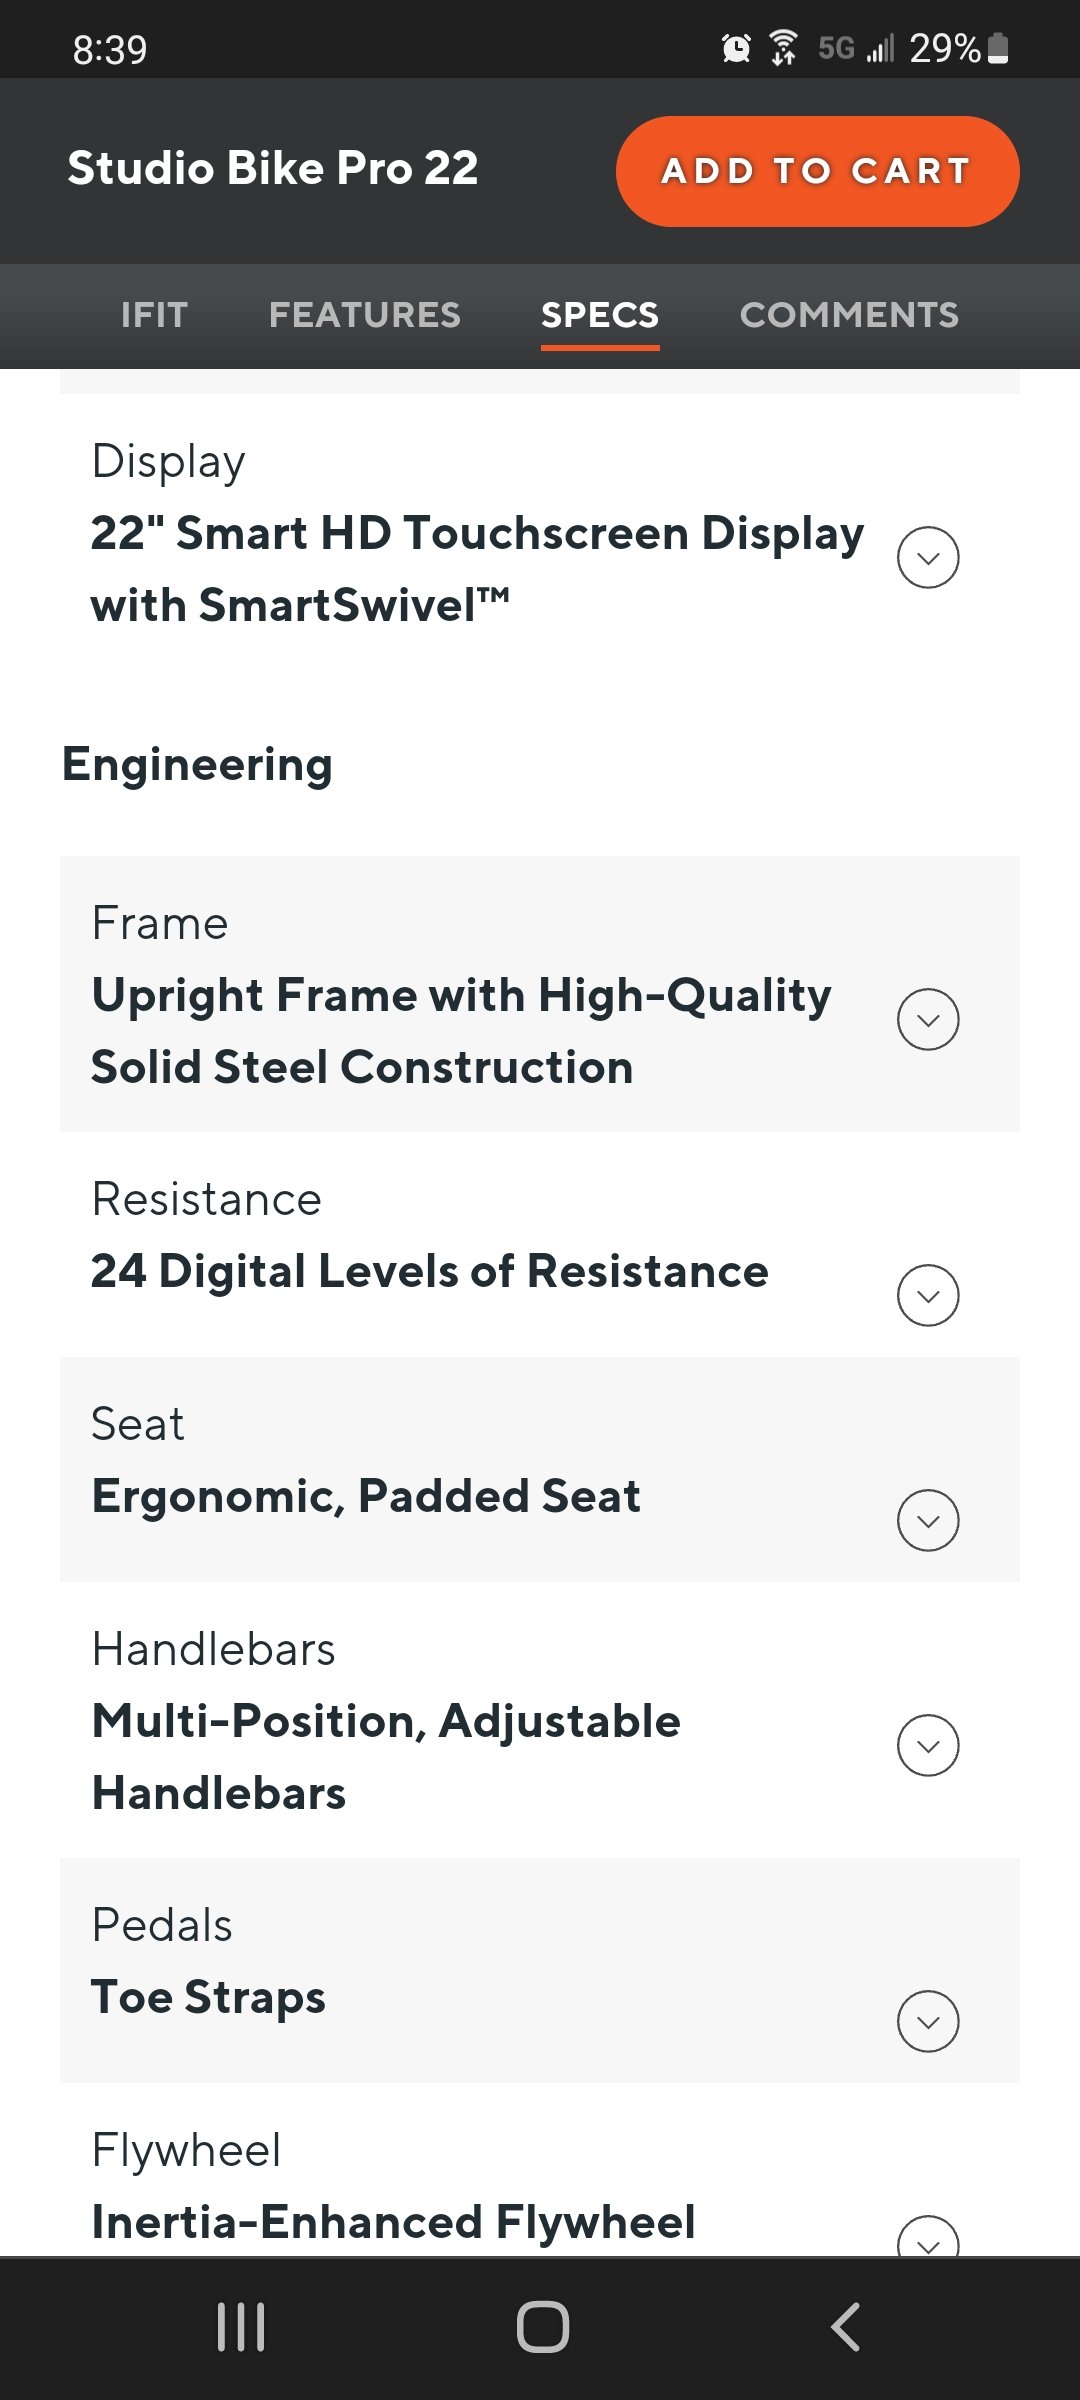Open the FEATURES tab
Screen dimensions: 1080x2400
pyautogui.click(x=365, y=315)
